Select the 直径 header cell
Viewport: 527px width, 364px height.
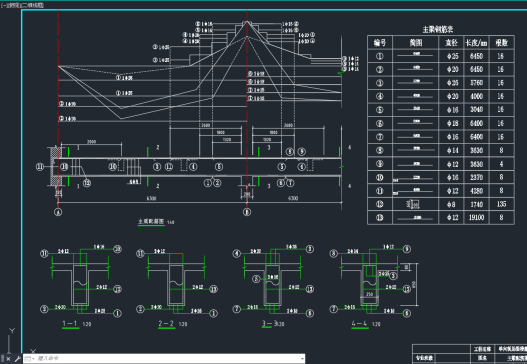[451, 43]
